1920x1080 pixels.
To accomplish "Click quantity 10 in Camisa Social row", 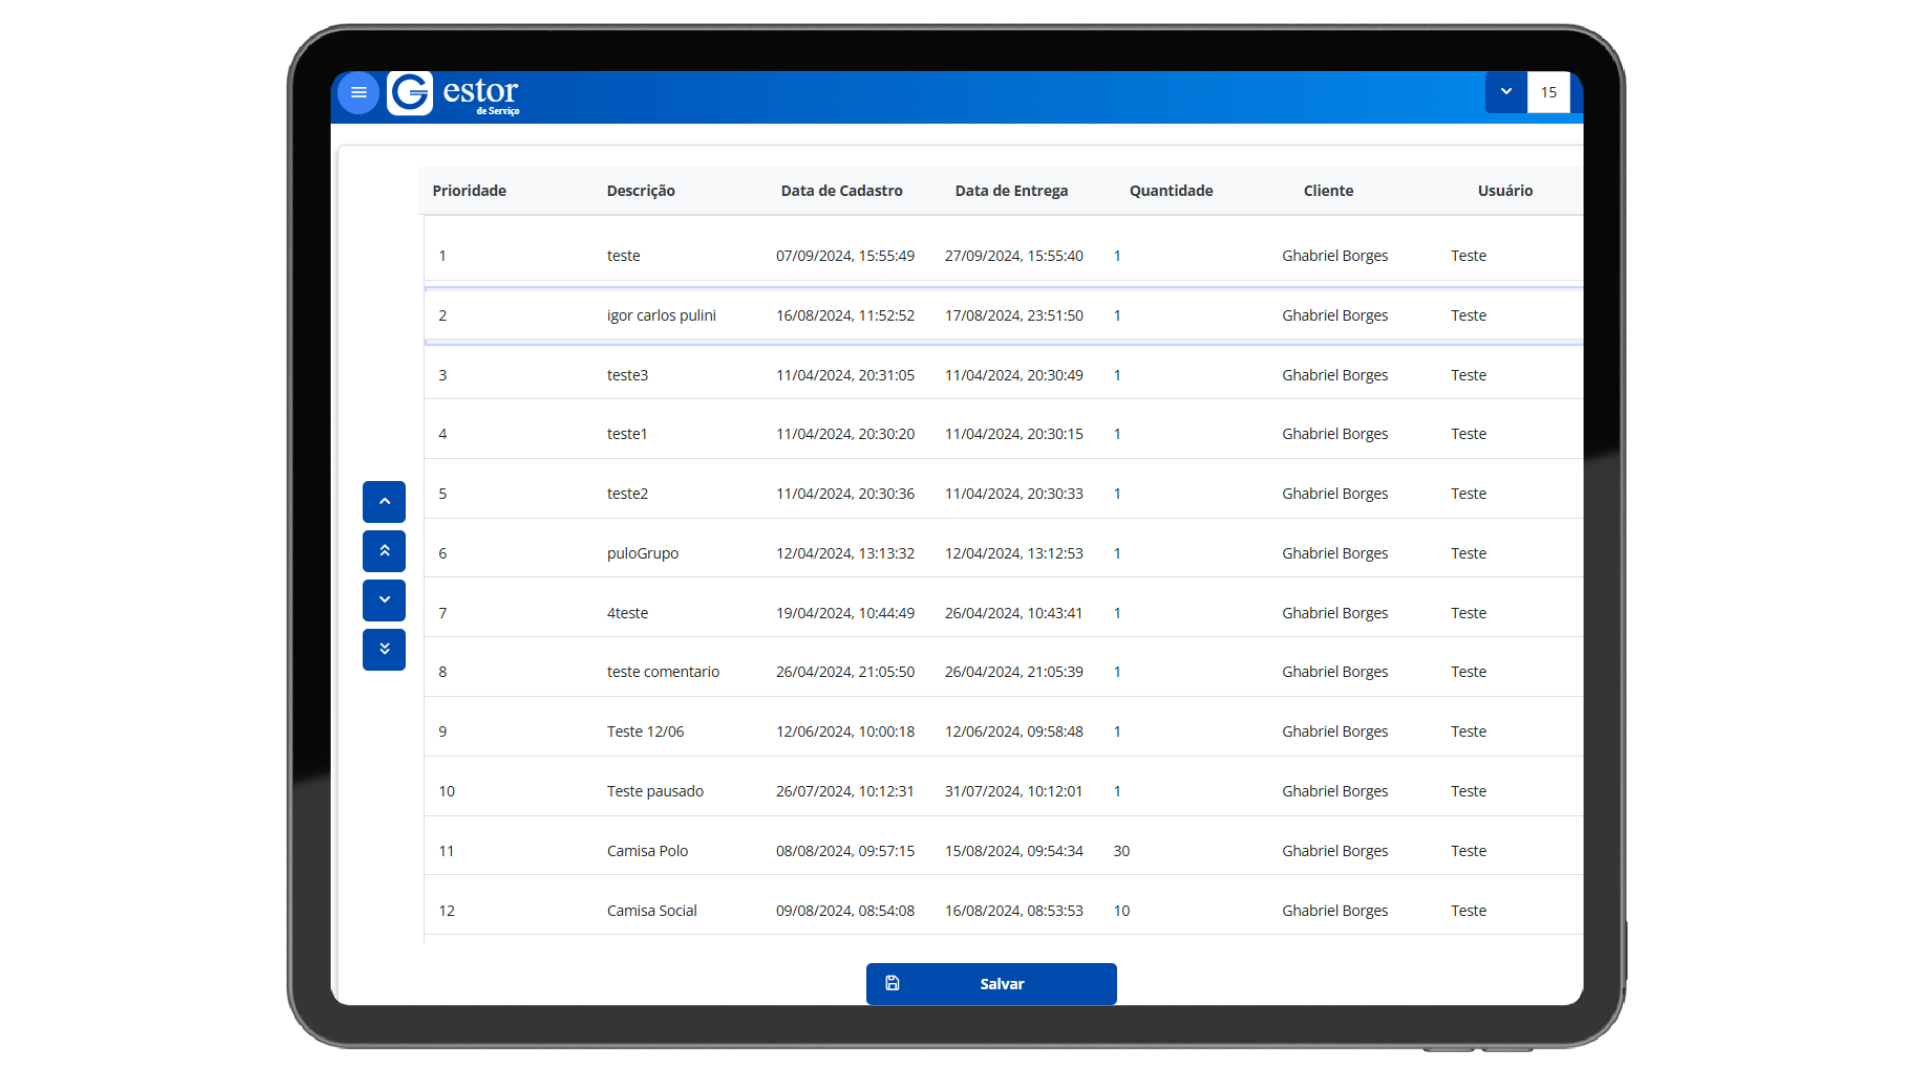I will point(1122,911).
